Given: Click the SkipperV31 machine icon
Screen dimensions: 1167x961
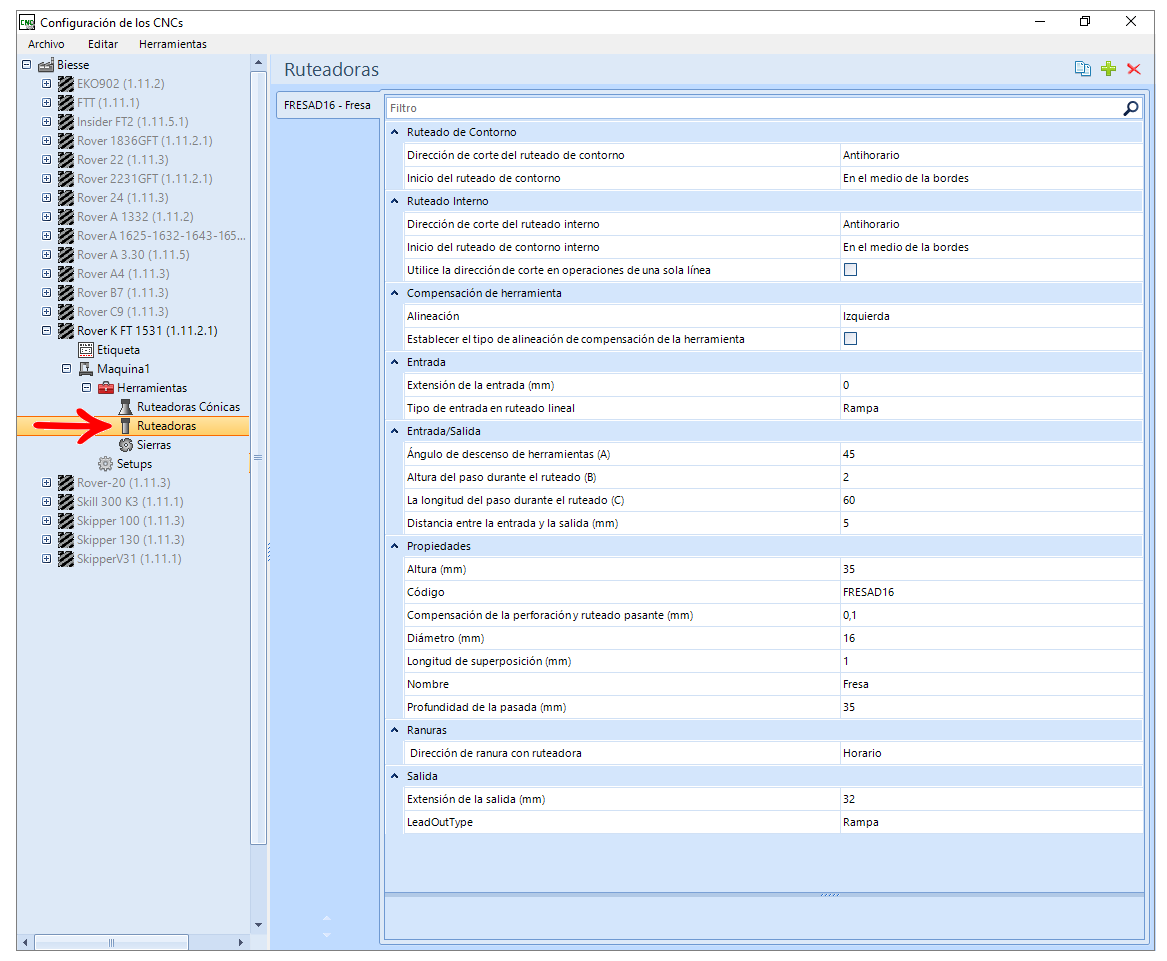Looking at the screenshot, I should [x=66, y=559].
